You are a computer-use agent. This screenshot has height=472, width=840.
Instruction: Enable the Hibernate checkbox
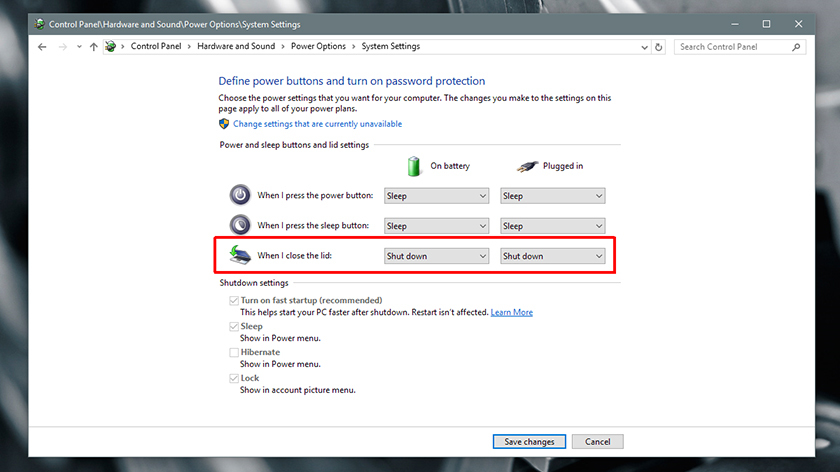tap(233, 352)
